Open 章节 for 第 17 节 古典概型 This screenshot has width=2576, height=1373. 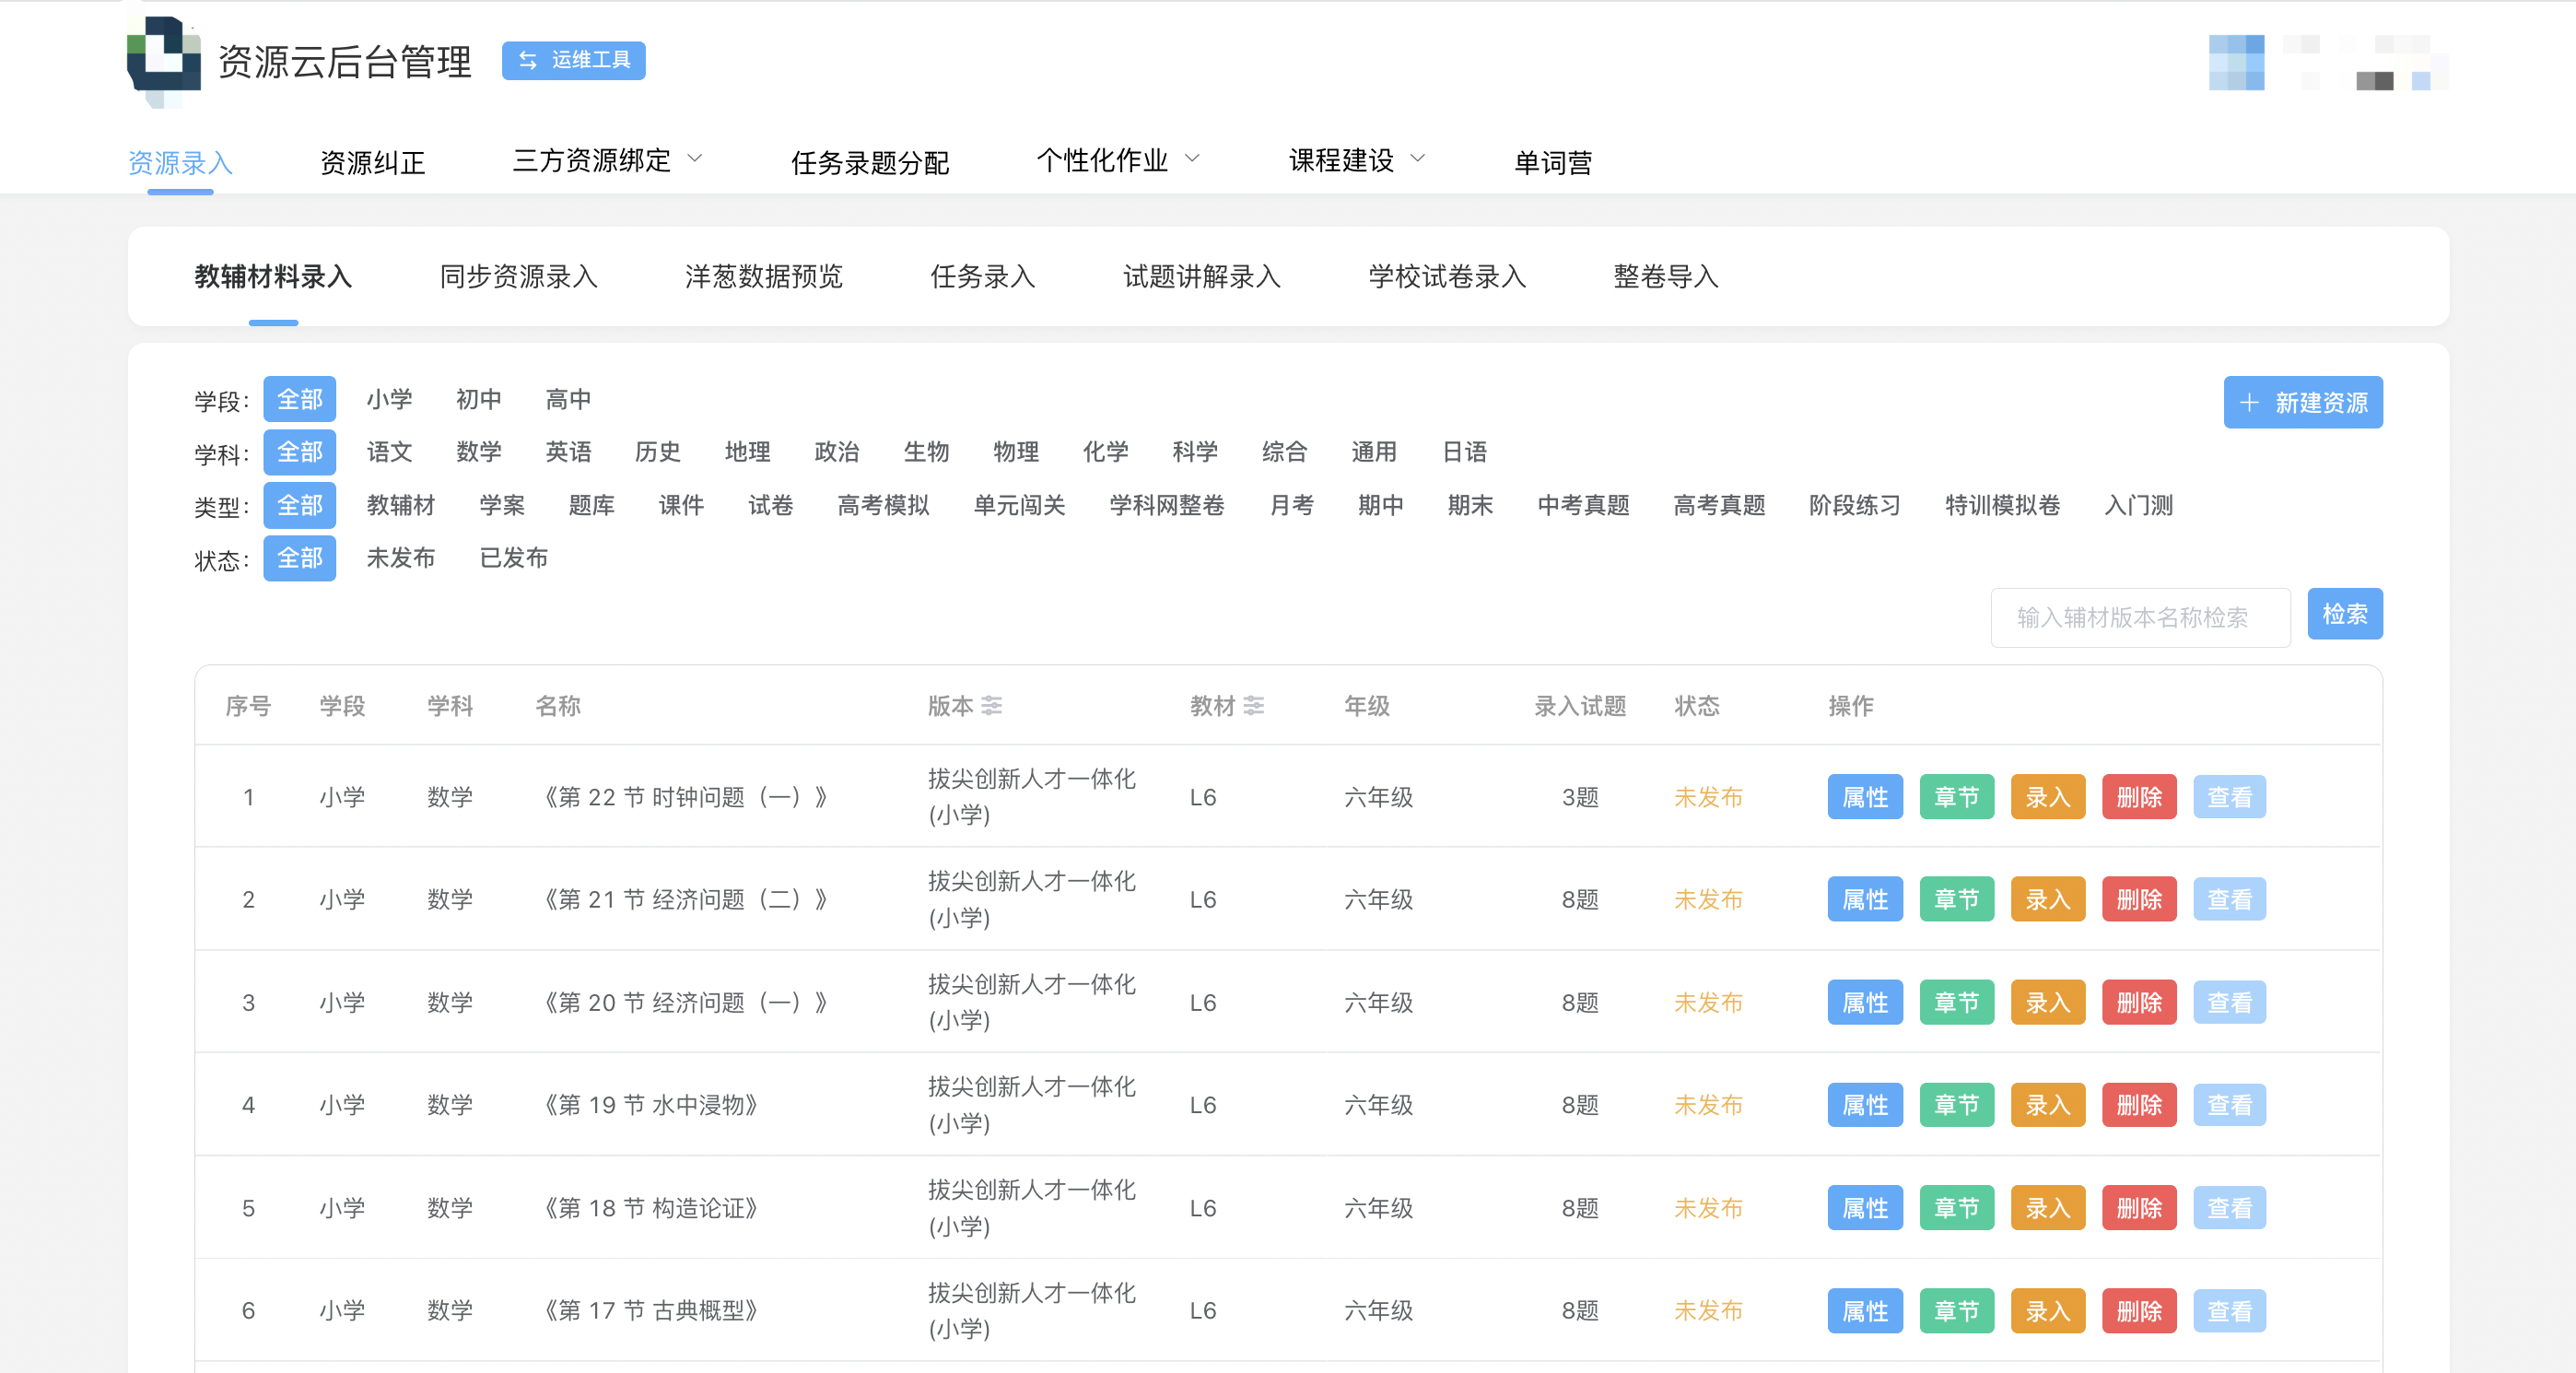[x=1957, y=1311]
